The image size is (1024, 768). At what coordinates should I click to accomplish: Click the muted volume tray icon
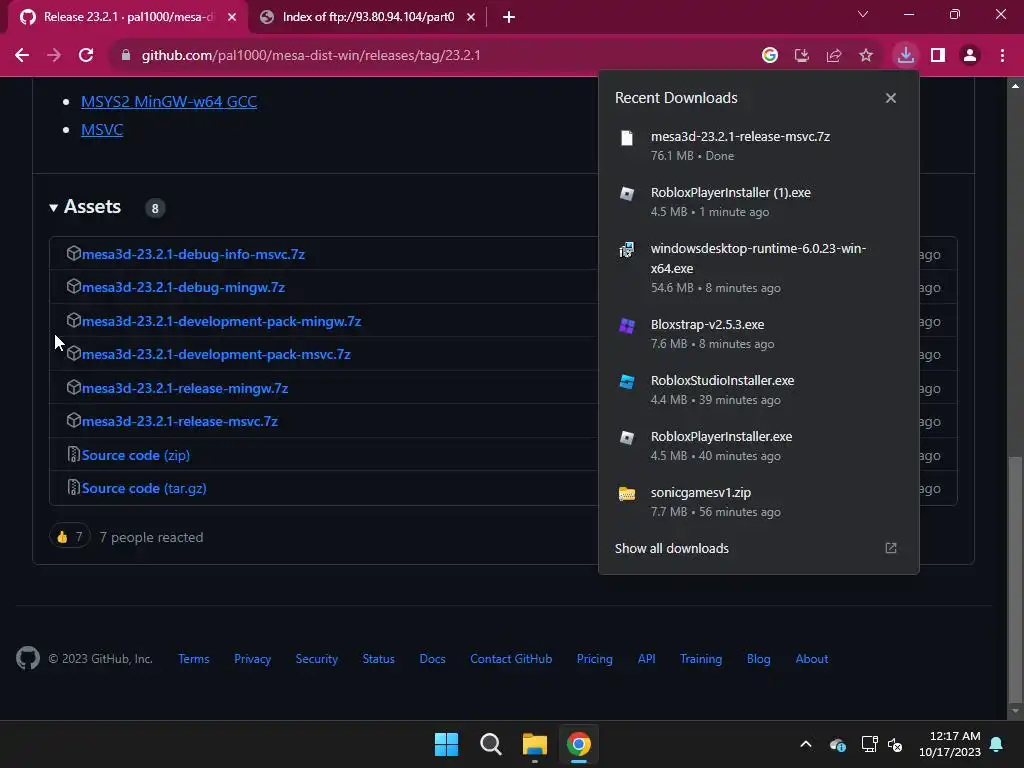coord(895,744)
